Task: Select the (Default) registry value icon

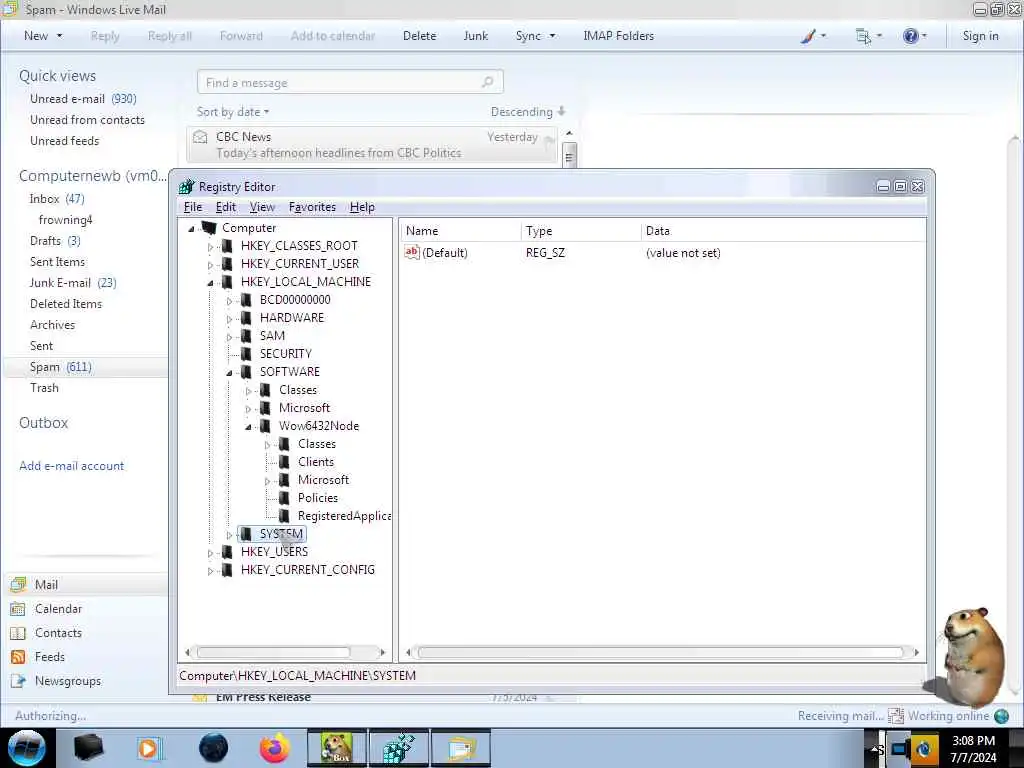Action: pos(411,252)
